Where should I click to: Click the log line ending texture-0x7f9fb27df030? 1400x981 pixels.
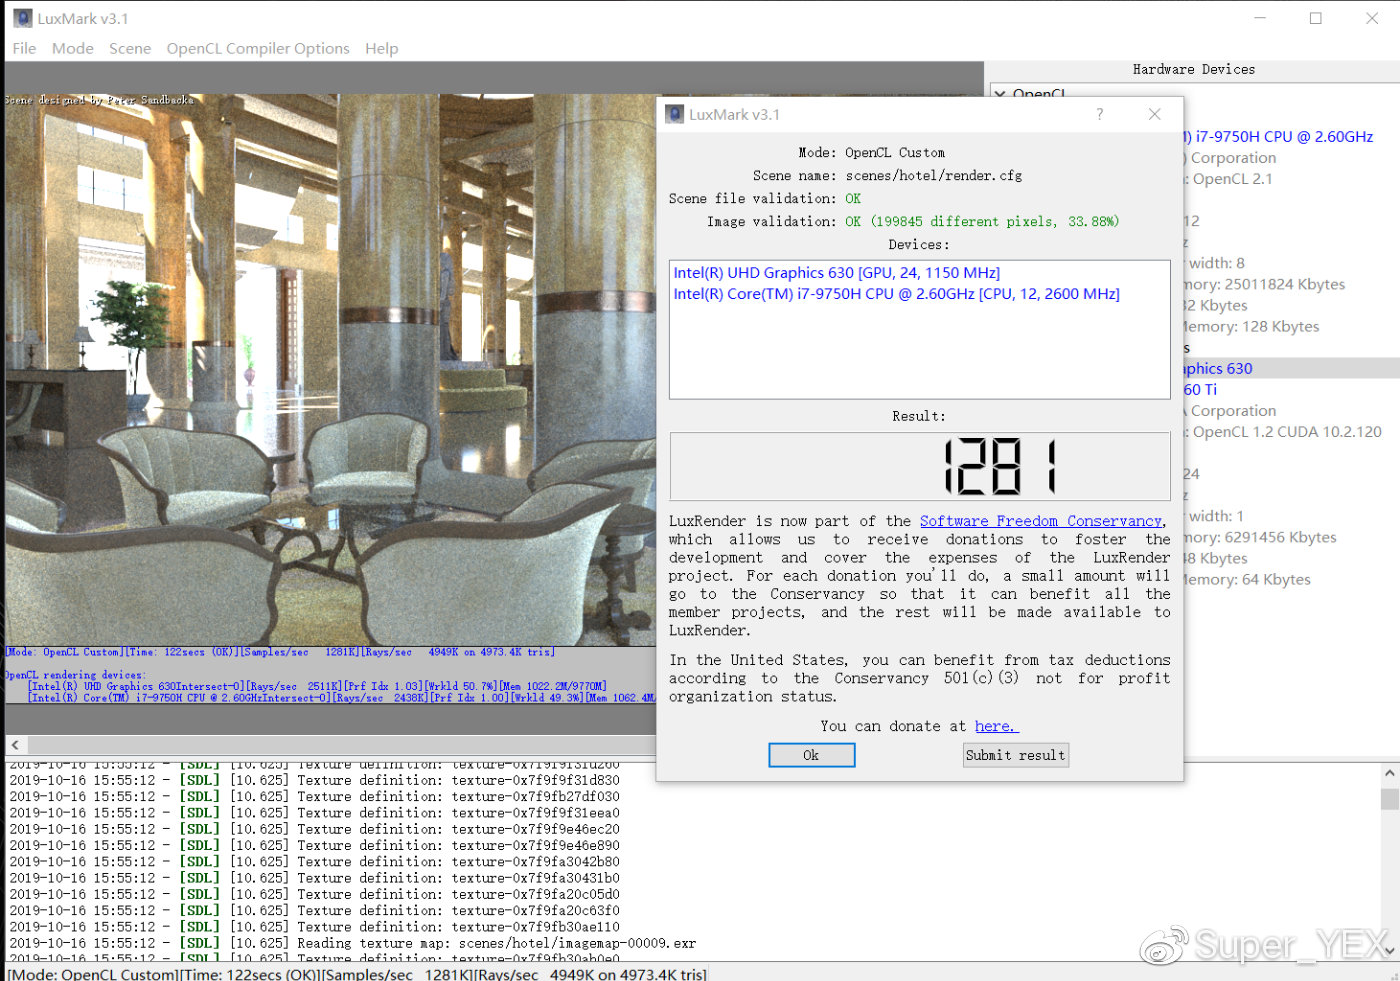[x=314, y=796]
